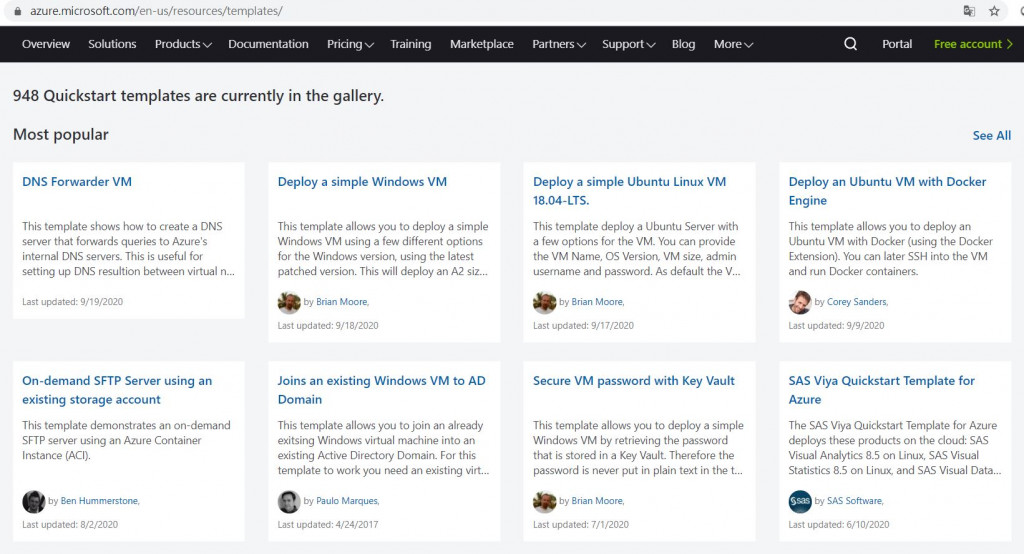Click DNS Forwarder VM description text

click(128, 249)
